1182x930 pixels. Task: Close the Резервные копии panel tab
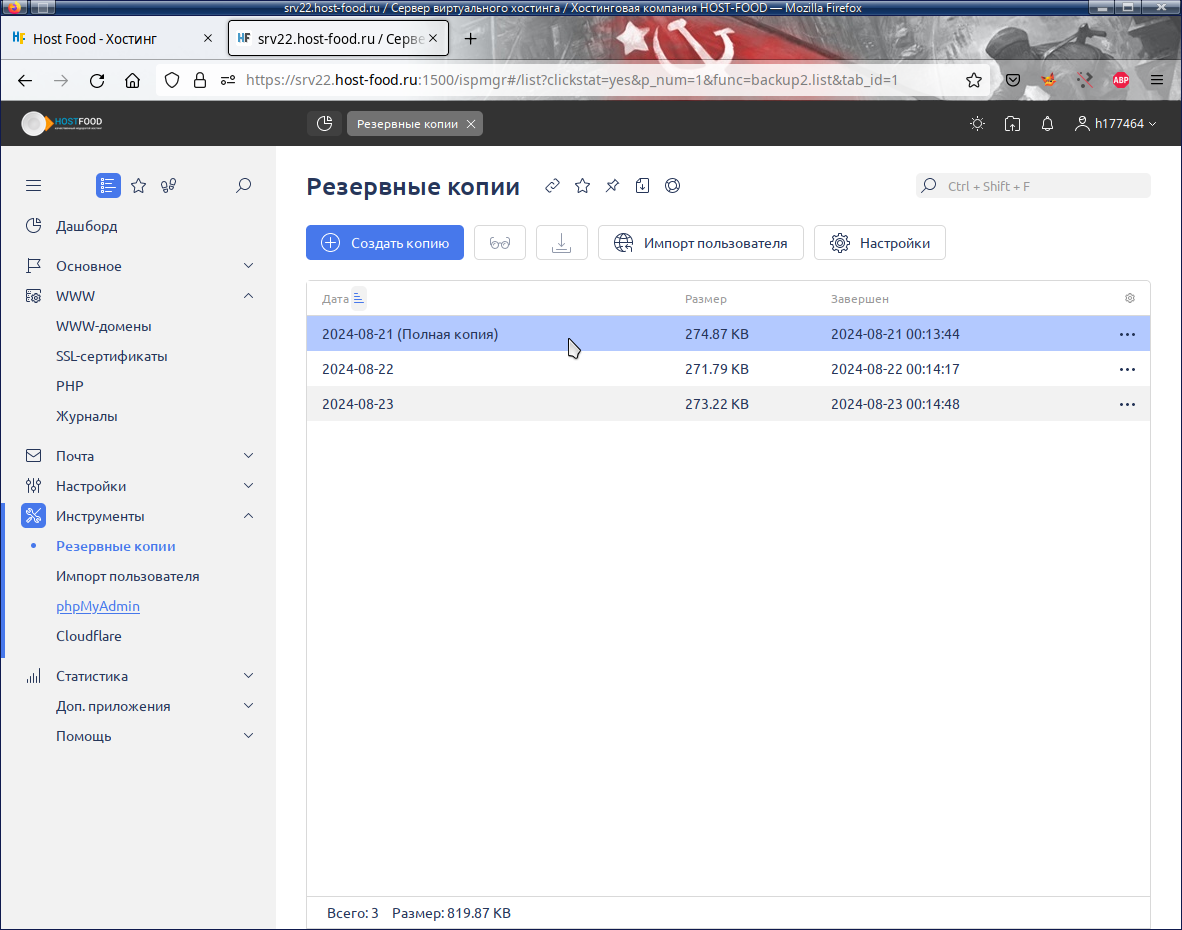tap(471, 124)
